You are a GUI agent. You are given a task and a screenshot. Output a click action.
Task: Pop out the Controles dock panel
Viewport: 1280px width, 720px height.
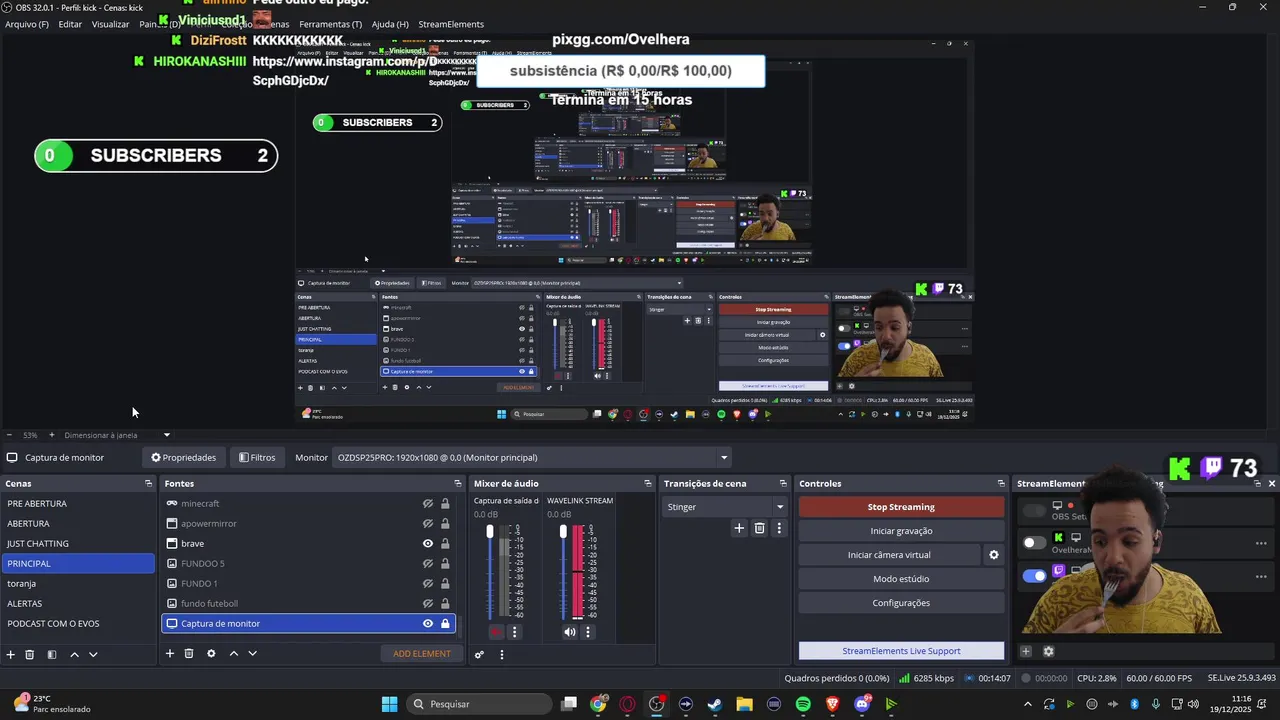click(1001, 484)
